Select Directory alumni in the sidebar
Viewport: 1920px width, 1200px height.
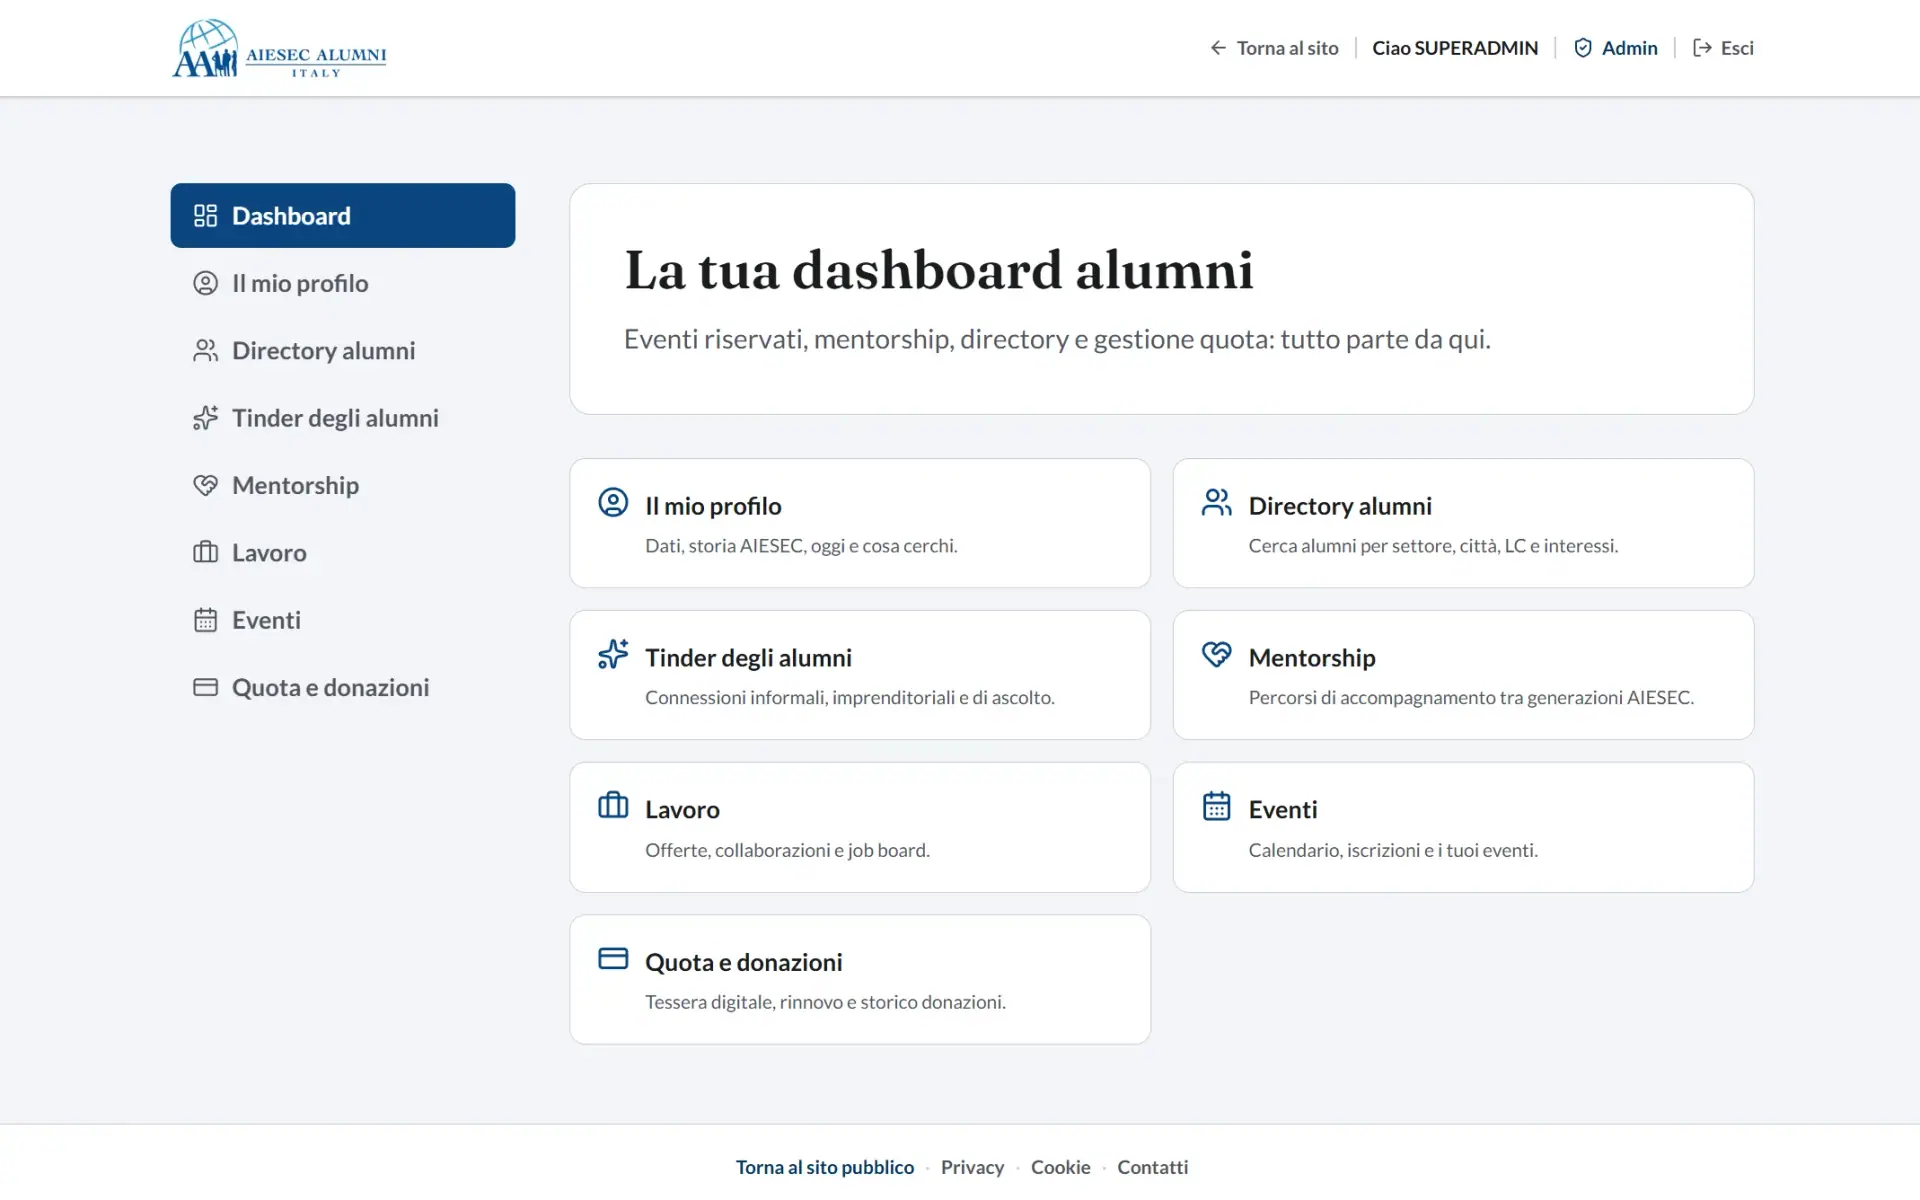tap(343, 351)
